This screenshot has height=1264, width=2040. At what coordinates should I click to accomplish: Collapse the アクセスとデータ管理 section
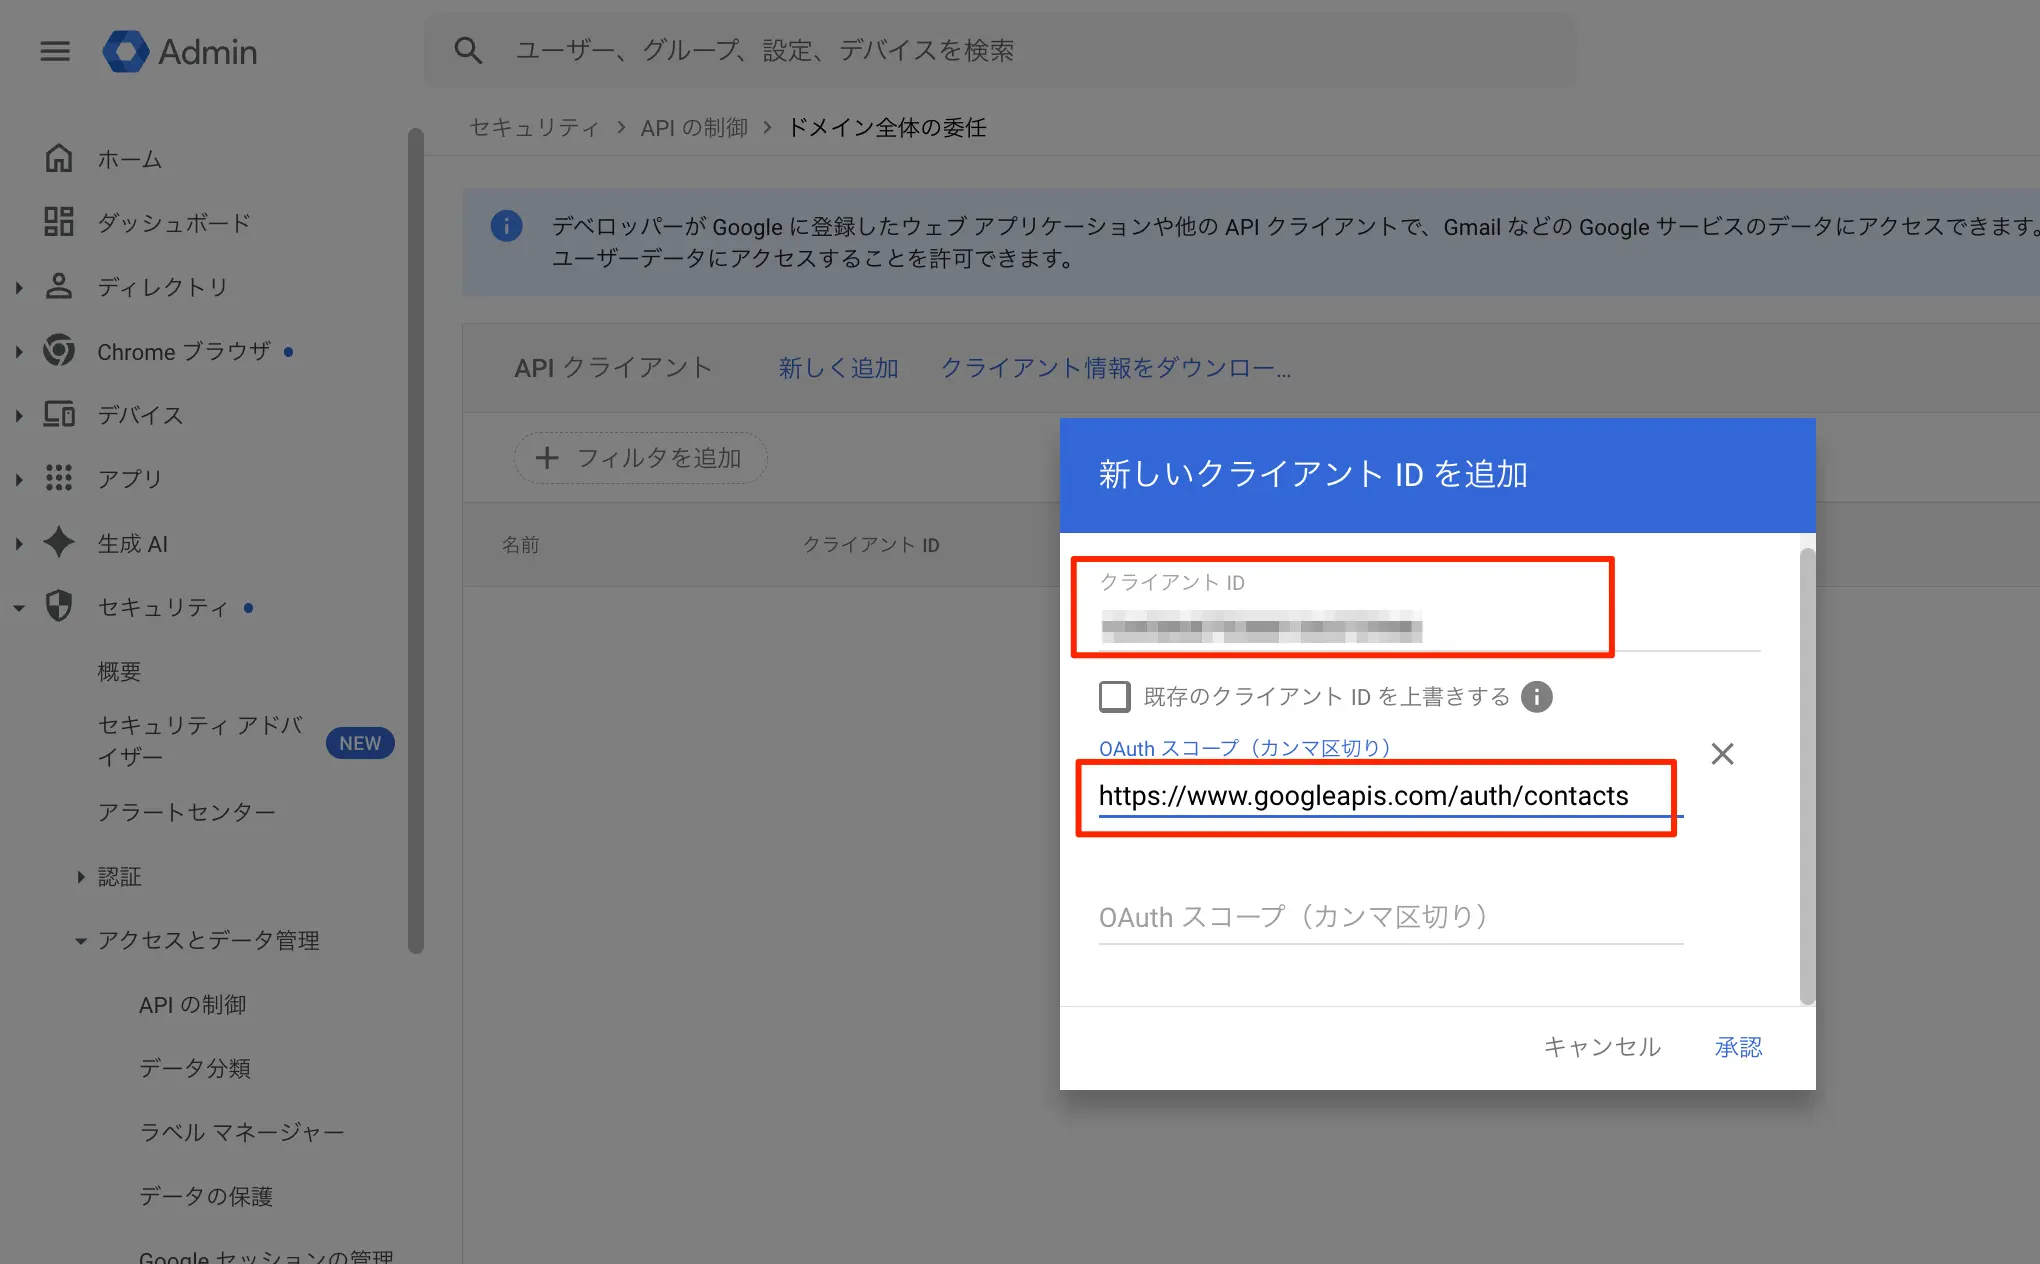tap(81, 941)
